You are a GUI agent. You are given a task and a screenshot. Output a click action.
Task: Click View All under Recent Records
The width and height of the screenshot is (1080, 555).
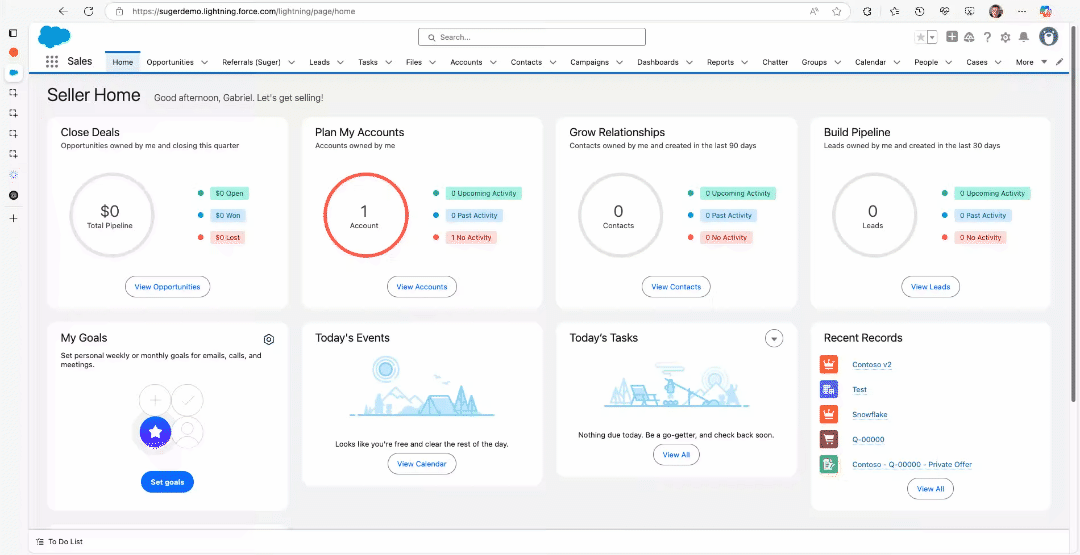point(931,489)
